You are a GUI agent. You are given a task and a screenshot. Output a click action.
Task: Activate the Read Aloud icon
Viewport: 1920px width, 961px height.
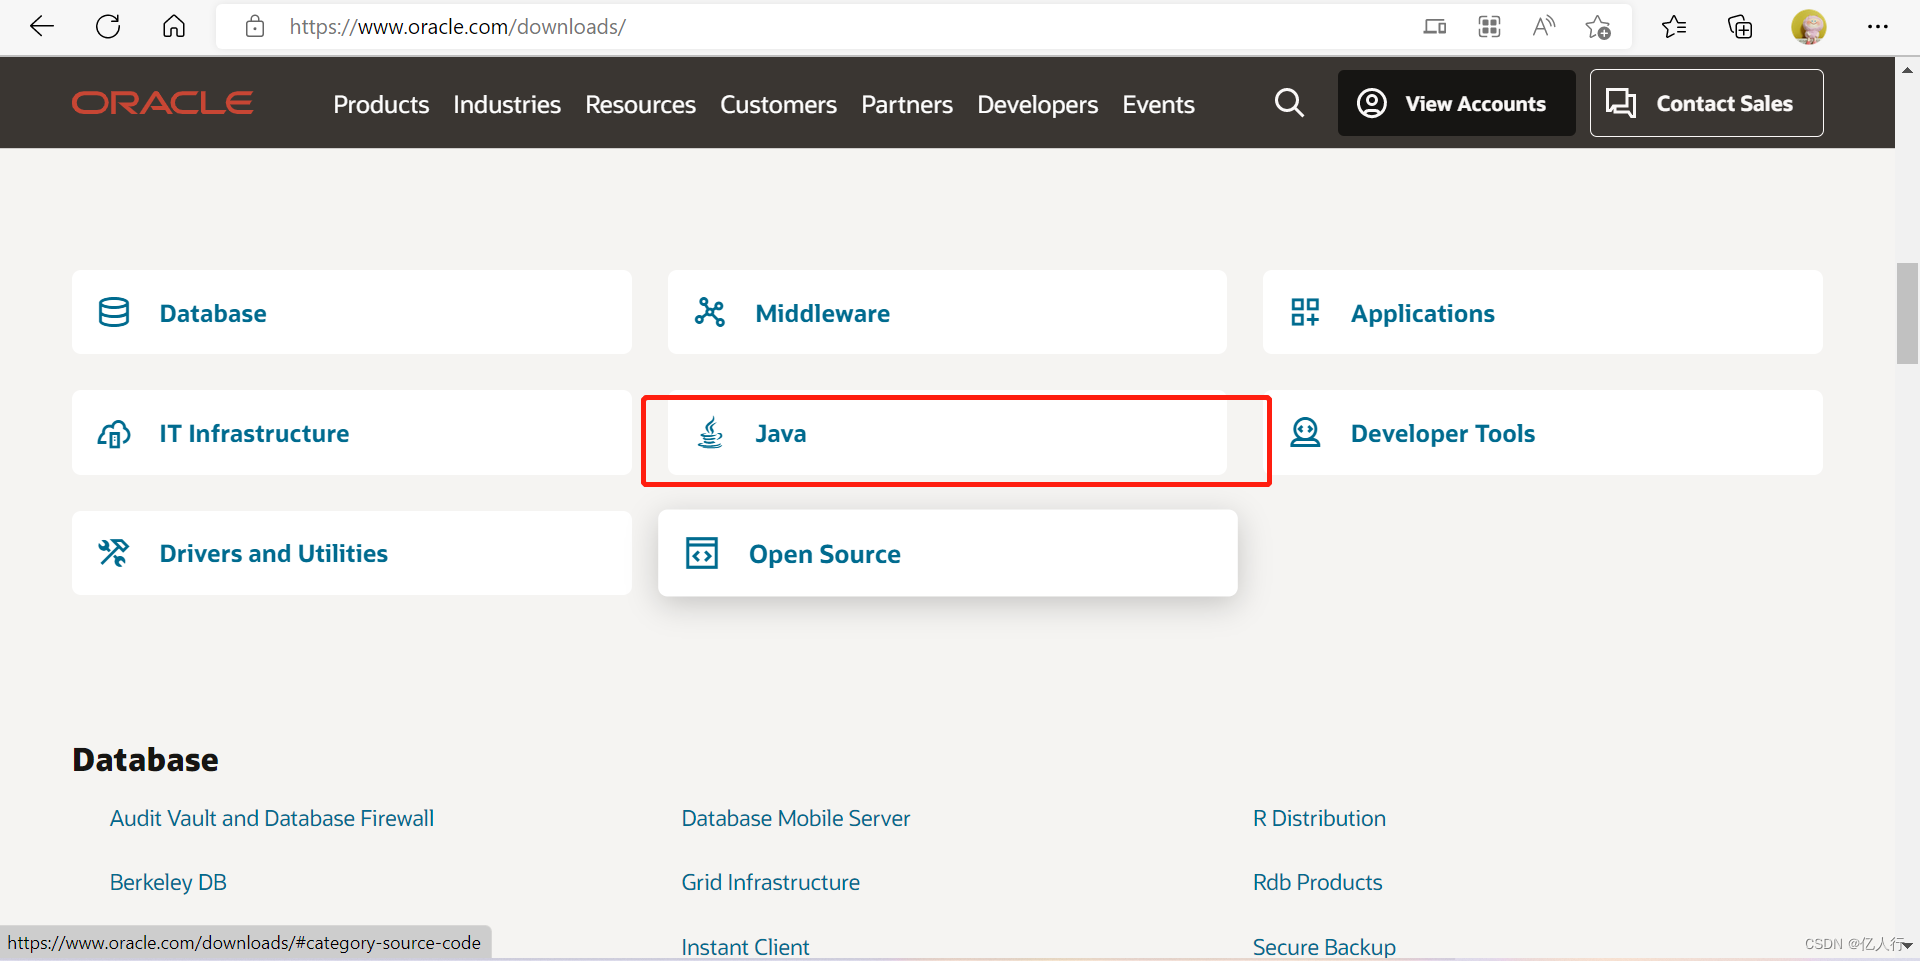point(1544,27)
